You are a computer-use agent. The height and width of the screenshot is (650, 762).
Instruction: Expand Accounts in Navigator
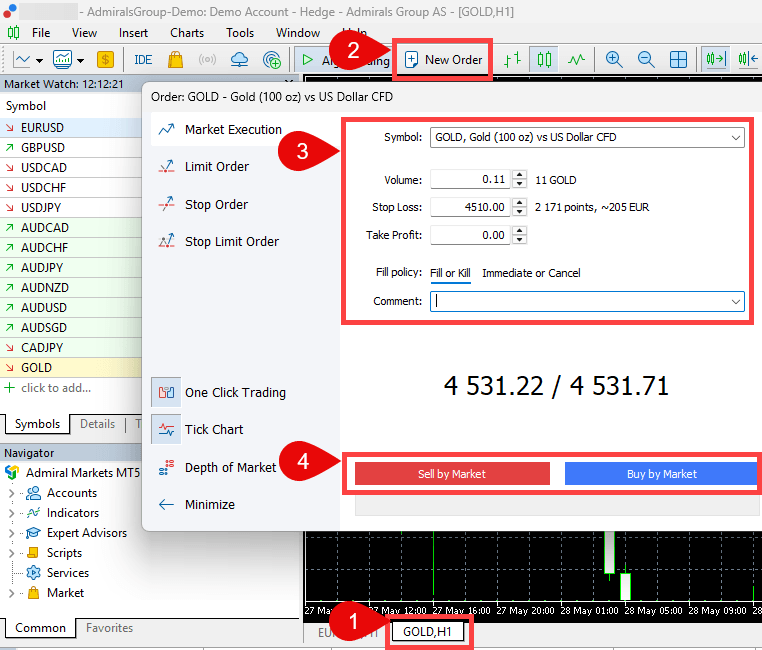pyautogui.click(x=11, y=493)
